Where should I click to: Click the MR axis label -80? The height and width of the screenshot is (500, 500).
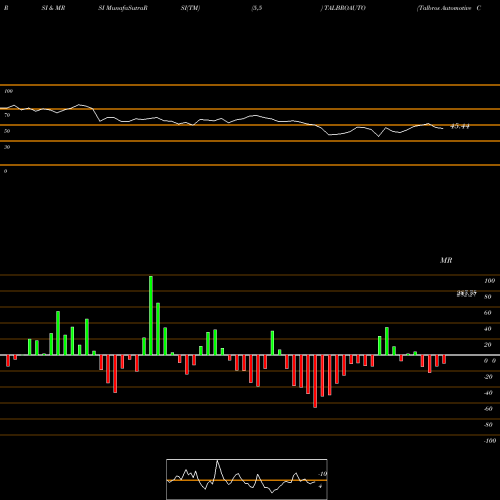[488, 425]
